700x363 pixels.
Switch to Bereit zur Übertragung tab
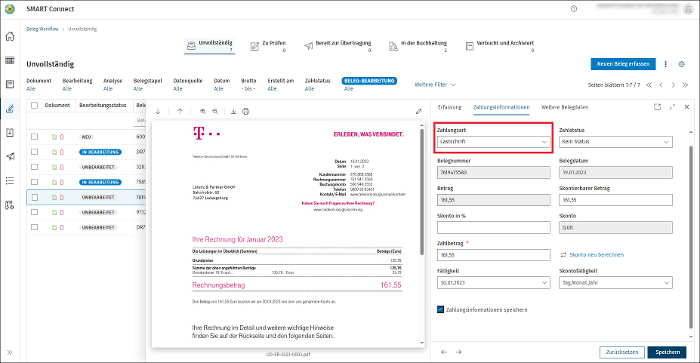(x=338, y=46)
